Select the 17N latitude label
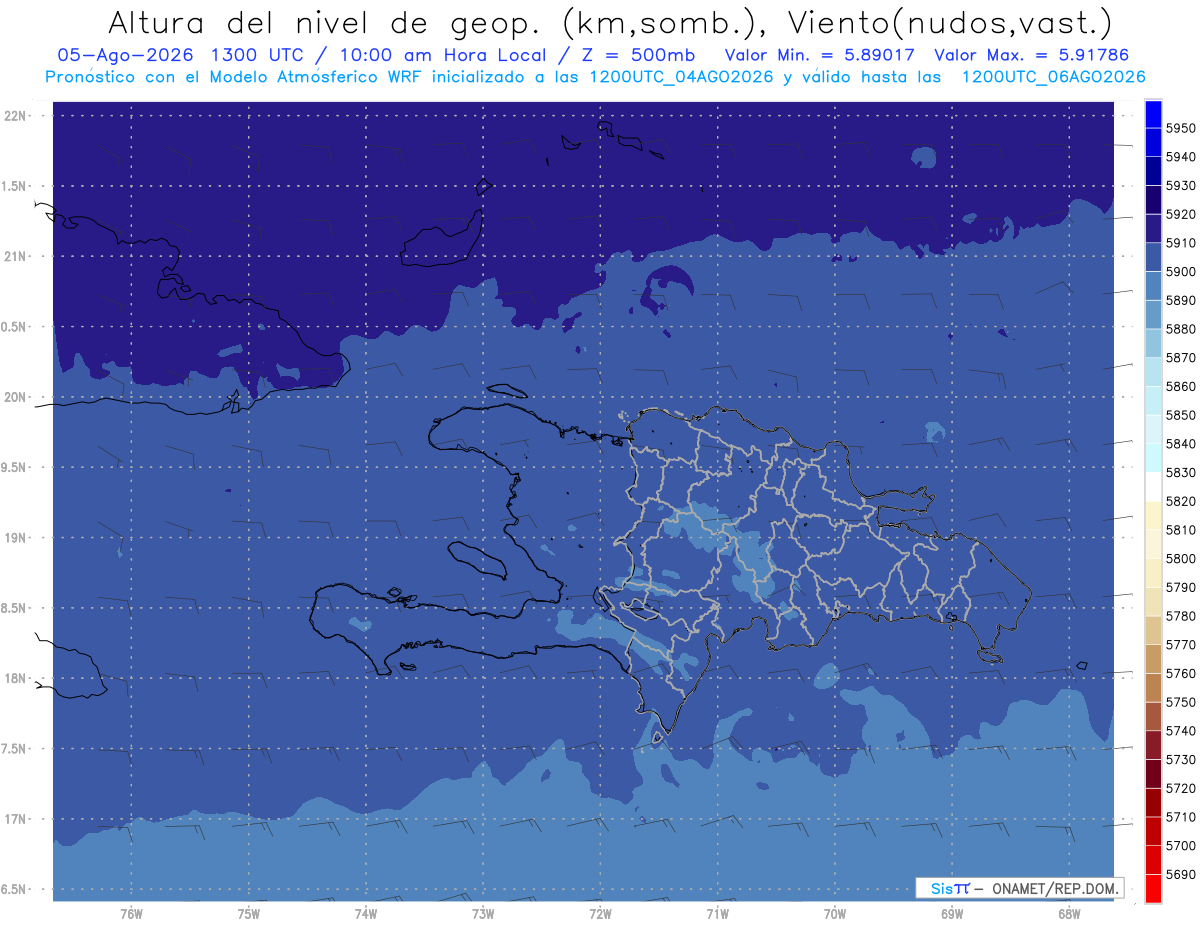 (17, 819)
